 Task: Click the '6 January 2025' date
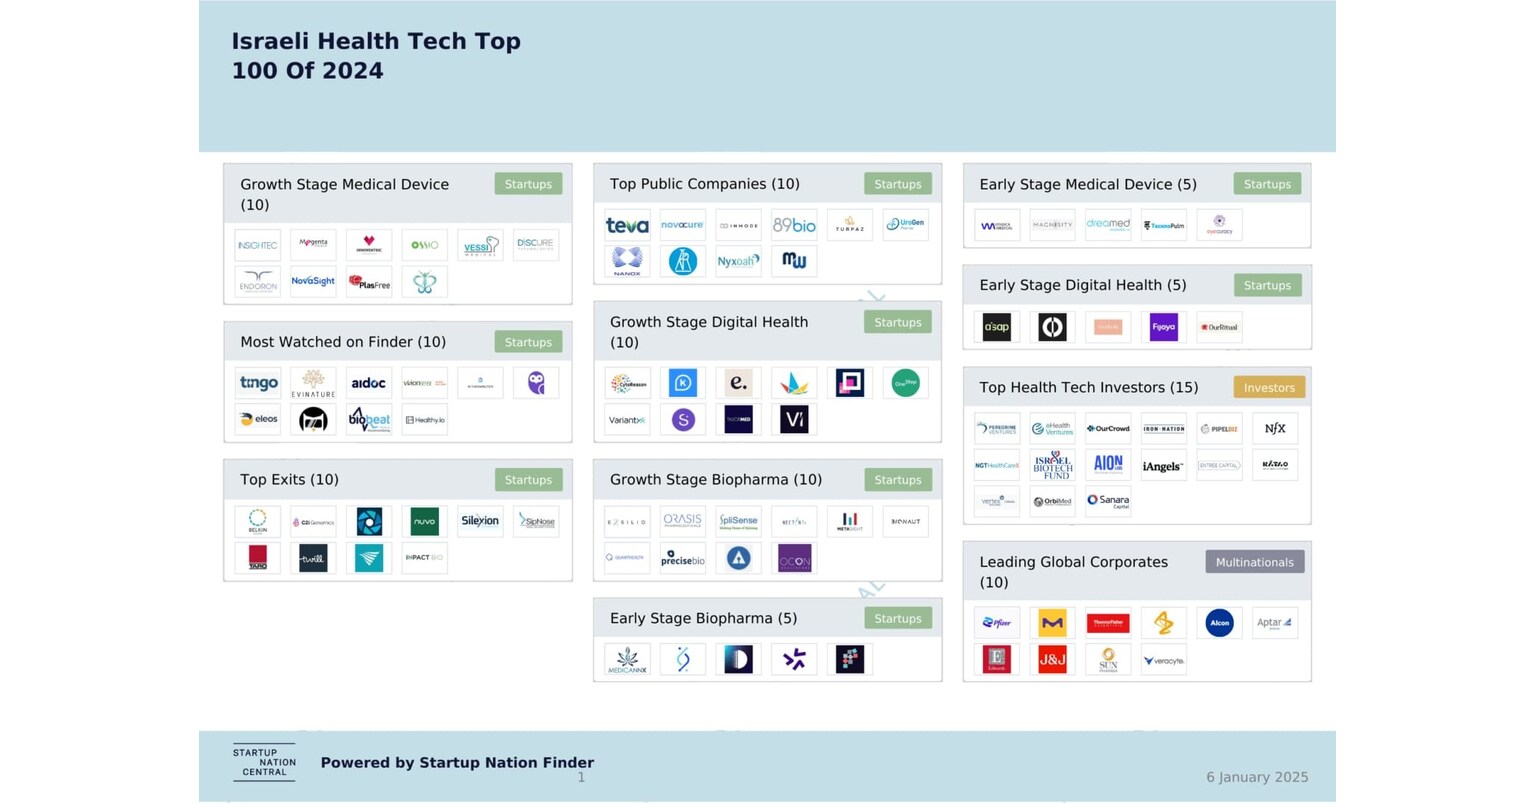1257,777
